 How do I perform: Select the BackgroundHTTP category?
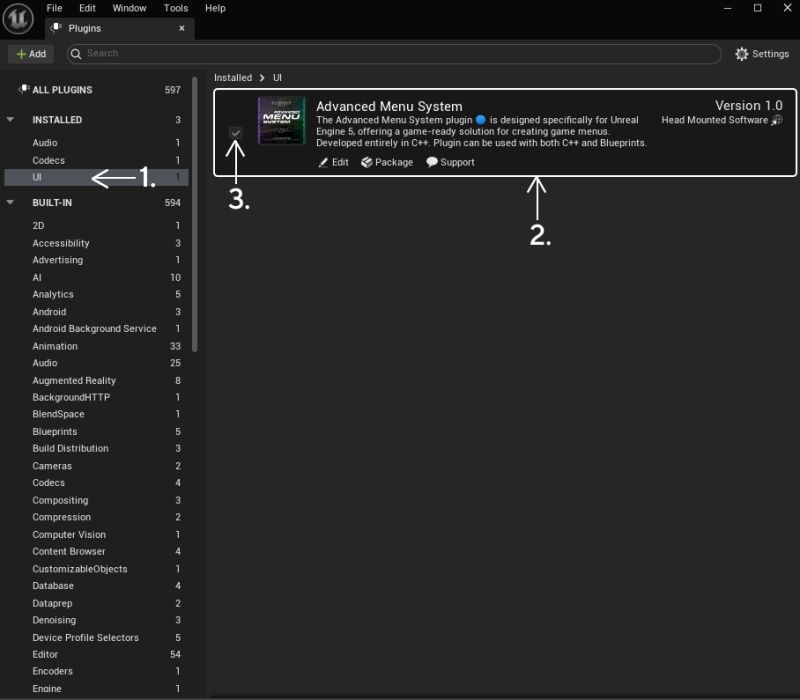click(96, 397)
